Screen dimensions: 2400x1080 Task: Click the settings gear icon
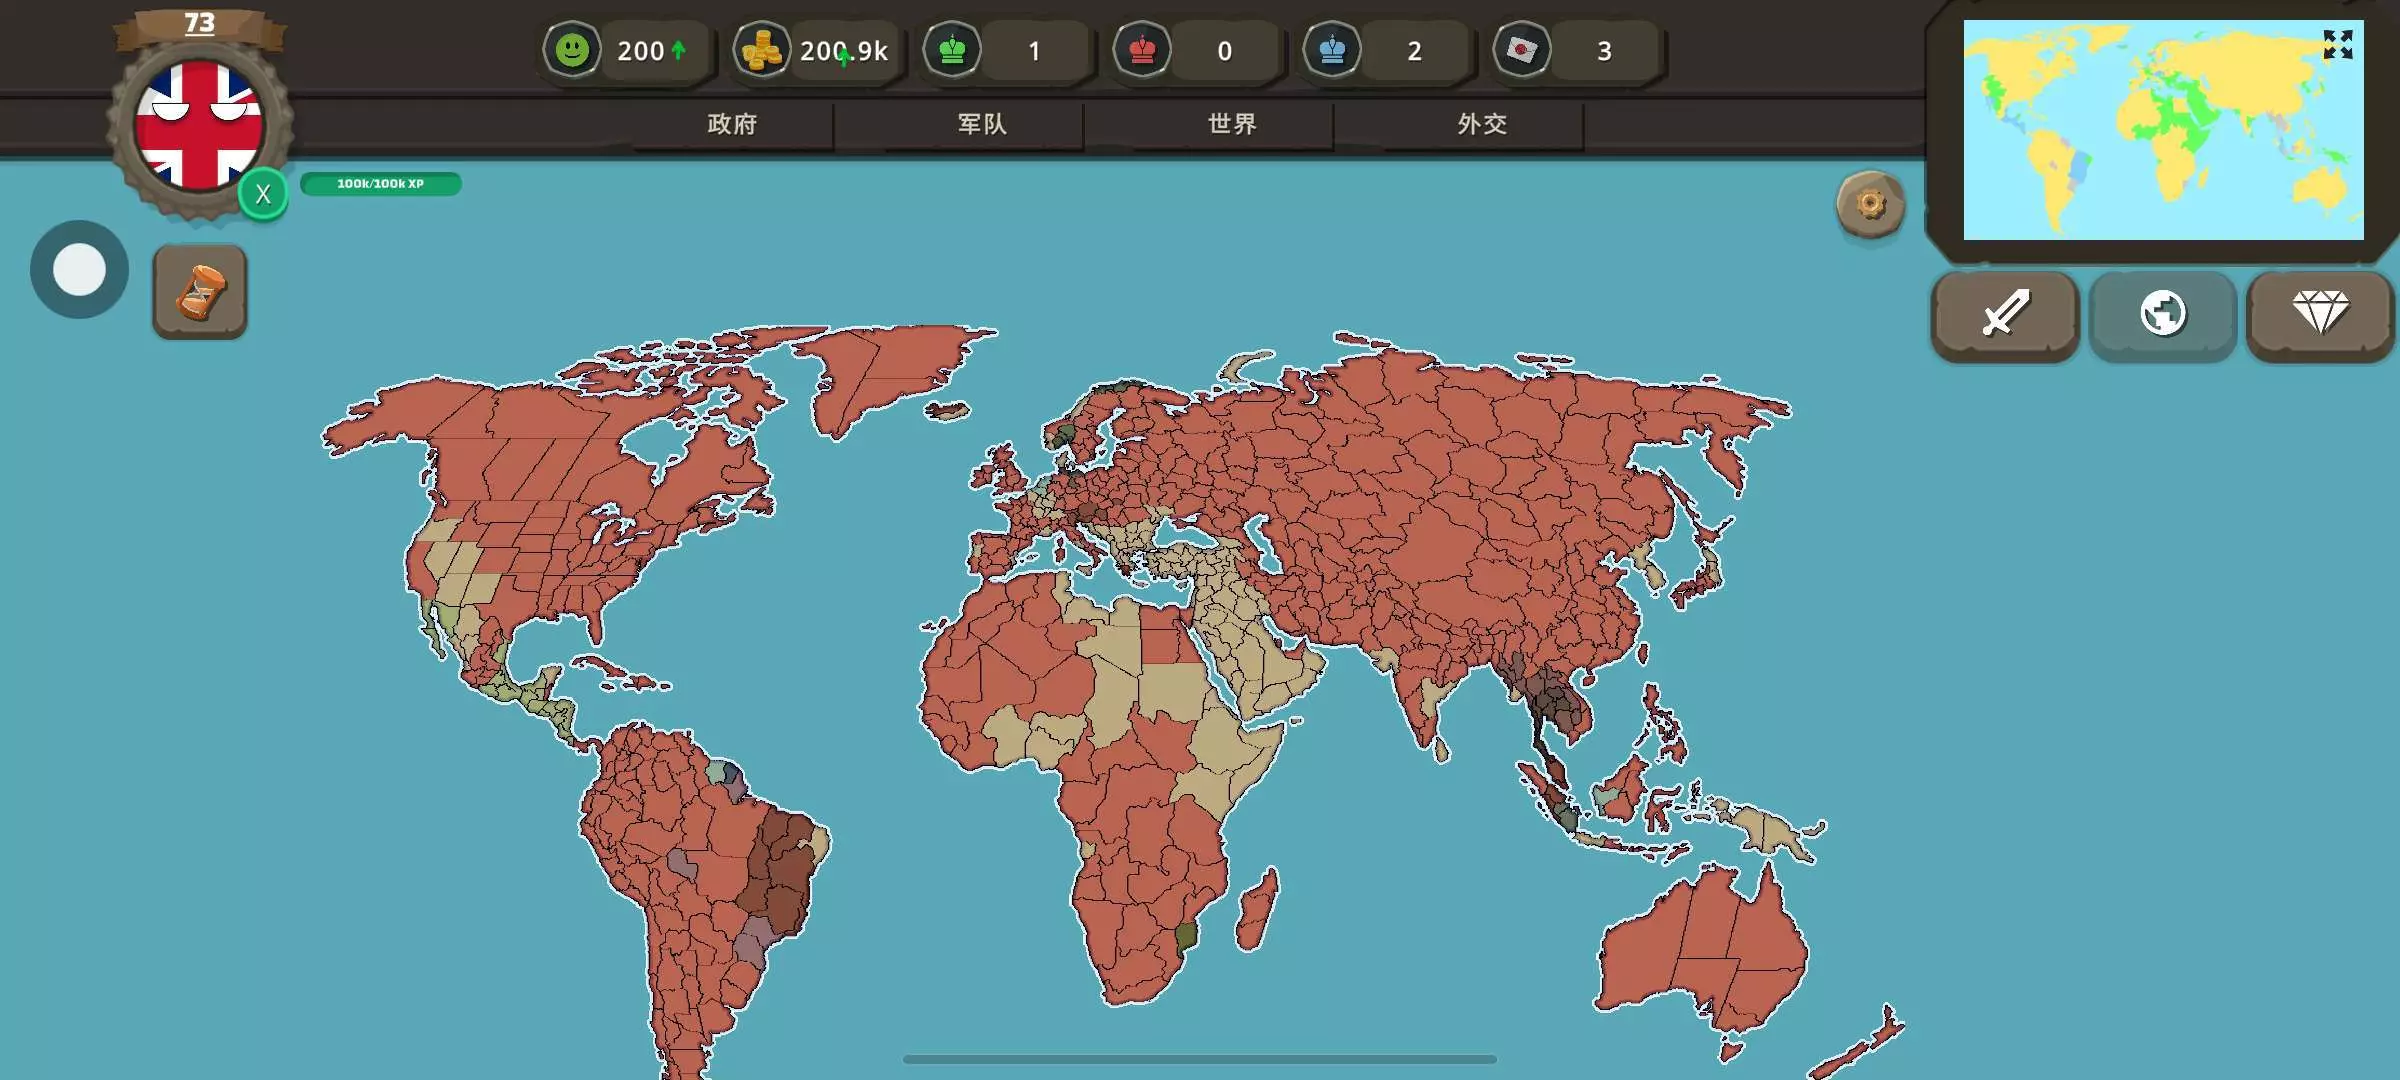point(1870,204)
